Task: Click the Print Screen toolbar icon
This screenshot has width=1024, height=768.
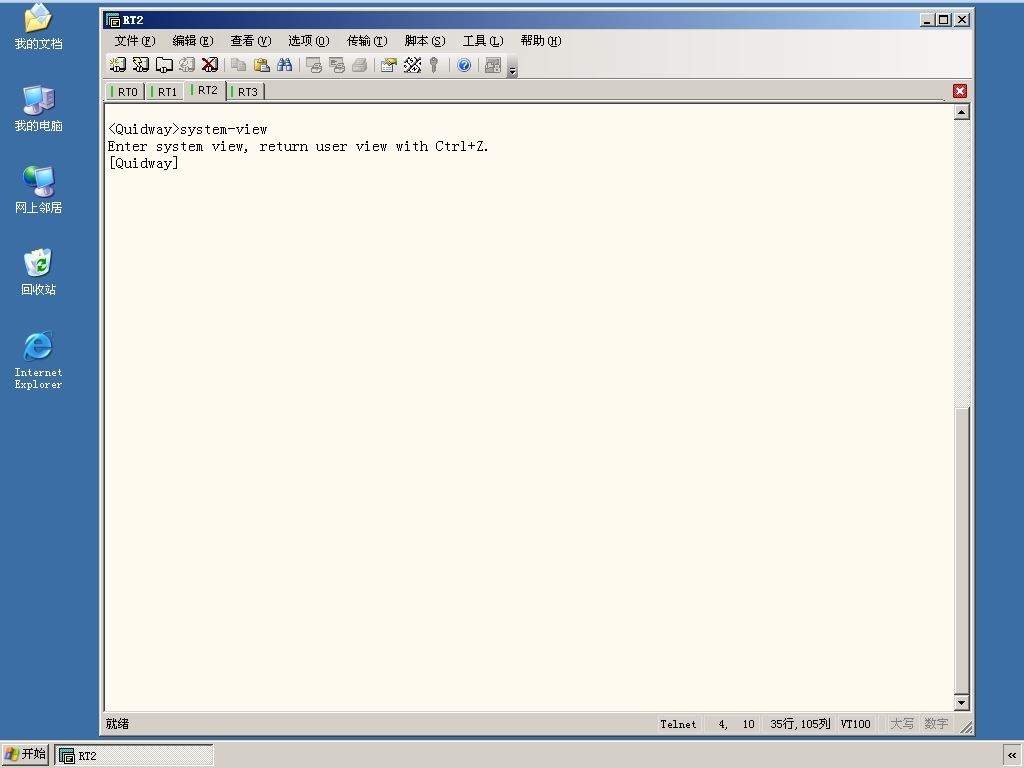Action: click(314, 65)
